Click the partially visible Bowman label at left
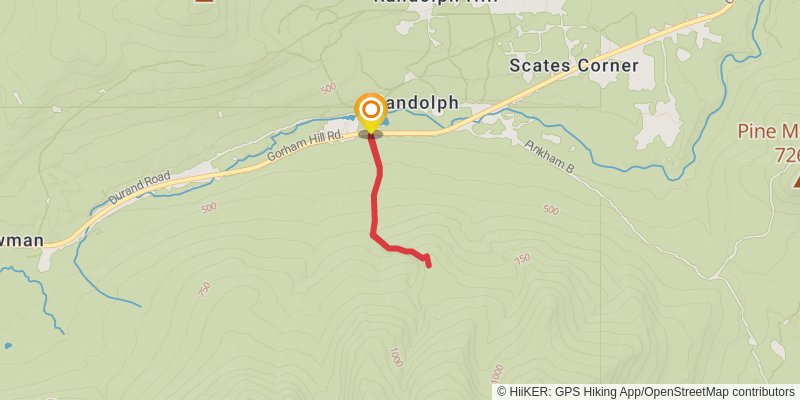Image resolution: width=800 pixels, height=400 pixels. 21,240
